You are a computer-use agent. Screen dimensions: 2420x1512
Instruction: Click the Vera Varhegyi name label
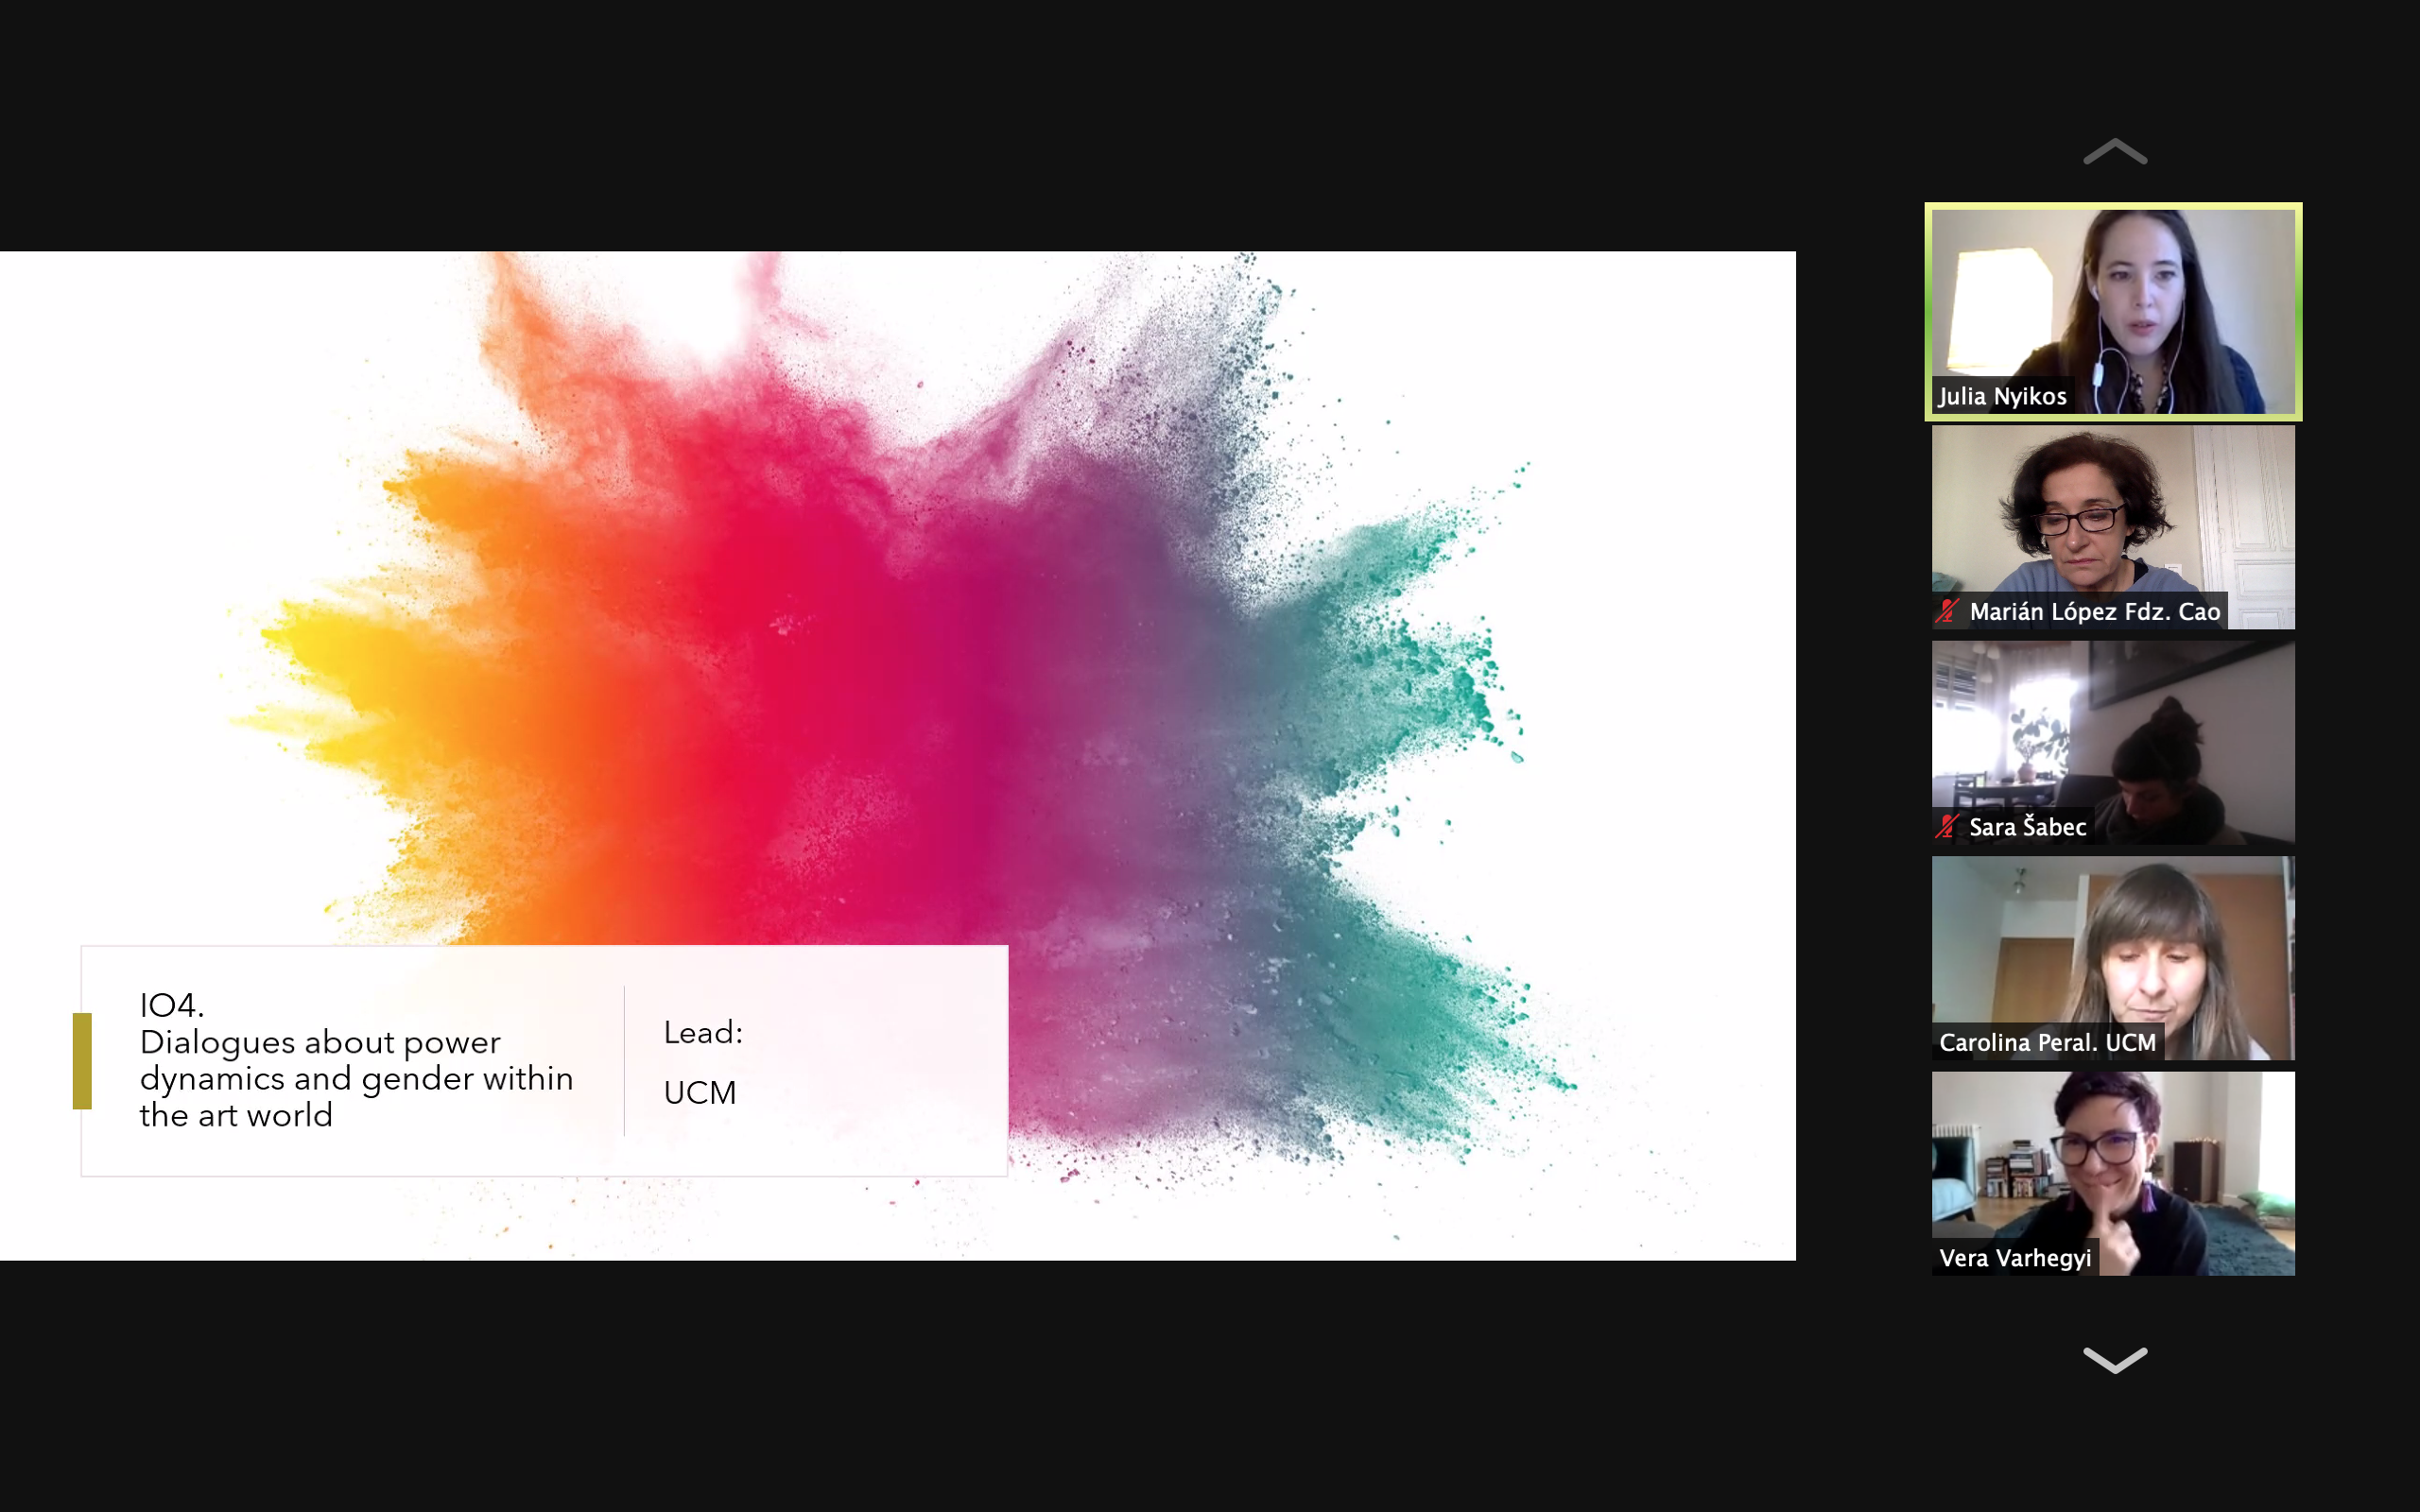[x=2015, y=1258]
